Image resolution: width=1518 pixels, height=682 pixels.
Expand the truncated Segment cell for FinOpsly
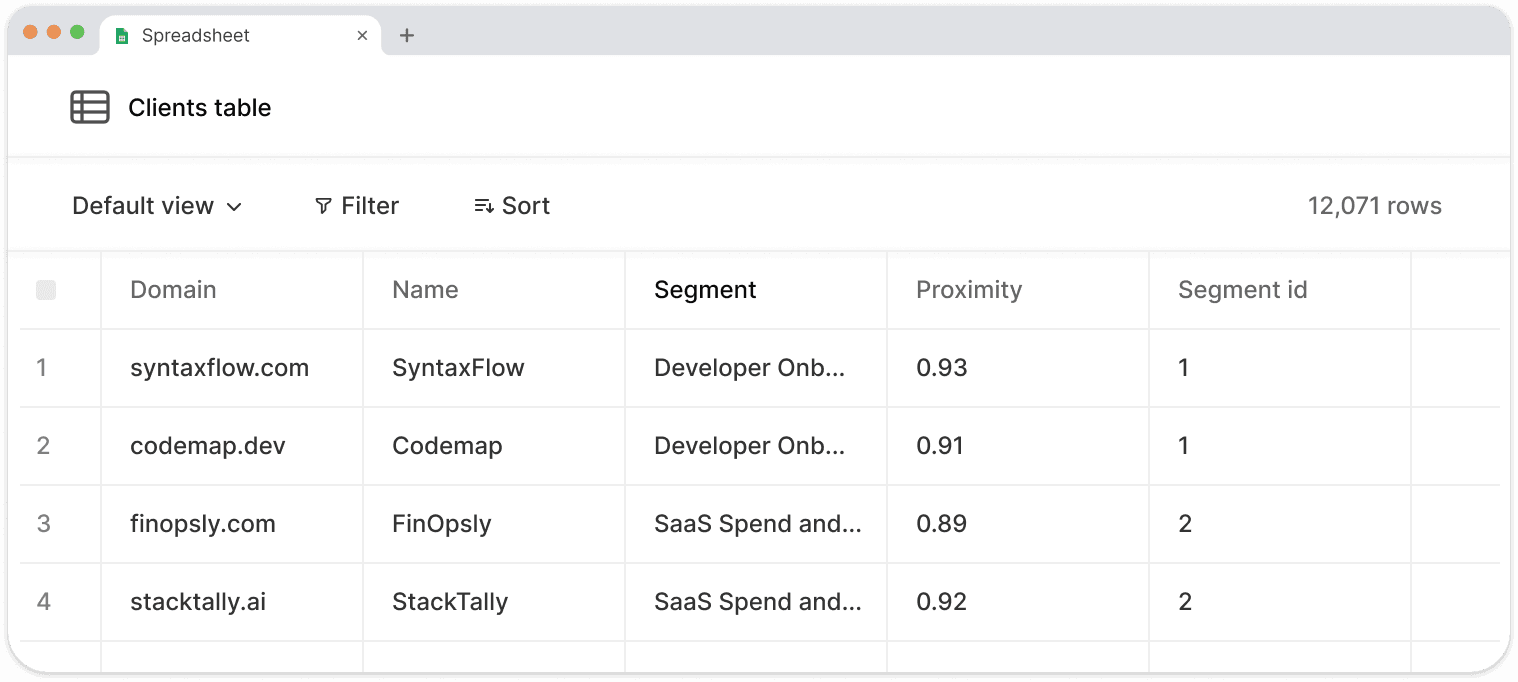pyautogui.click(x=757, y=523)
